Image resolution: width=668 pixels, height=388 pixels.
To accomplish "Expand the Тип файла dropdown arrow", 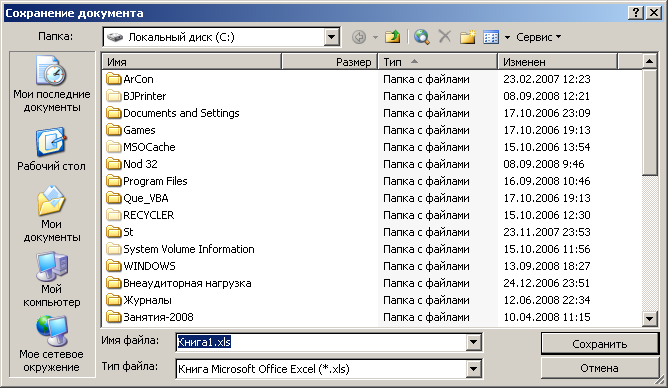I will 473,369.
